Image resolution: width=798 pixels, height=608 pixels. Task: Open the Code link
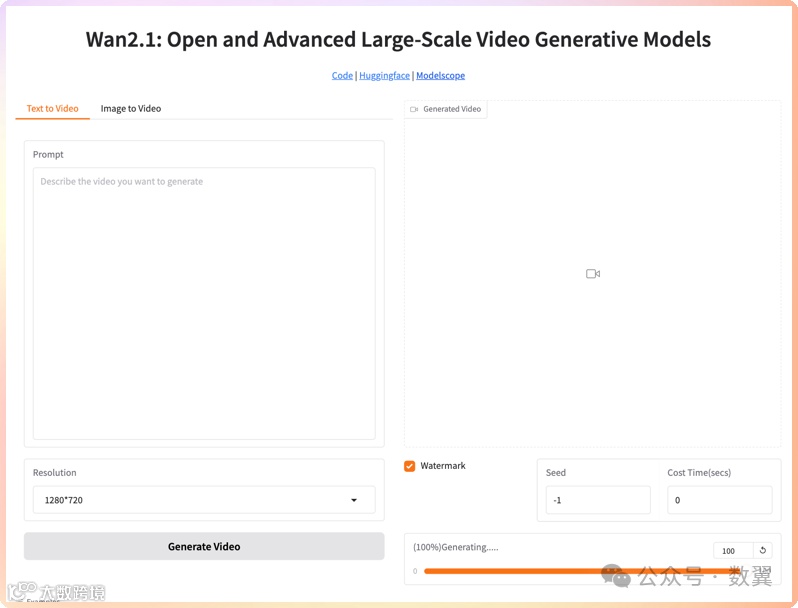pos(342,75)
